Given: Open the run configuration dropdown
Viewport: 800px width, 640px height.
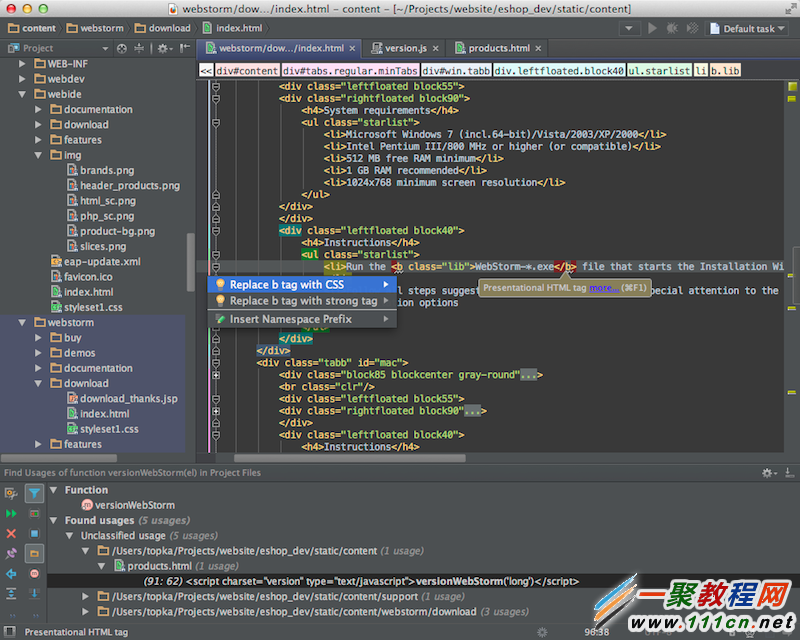Looking at the screenshot, I should coord(629,29).
